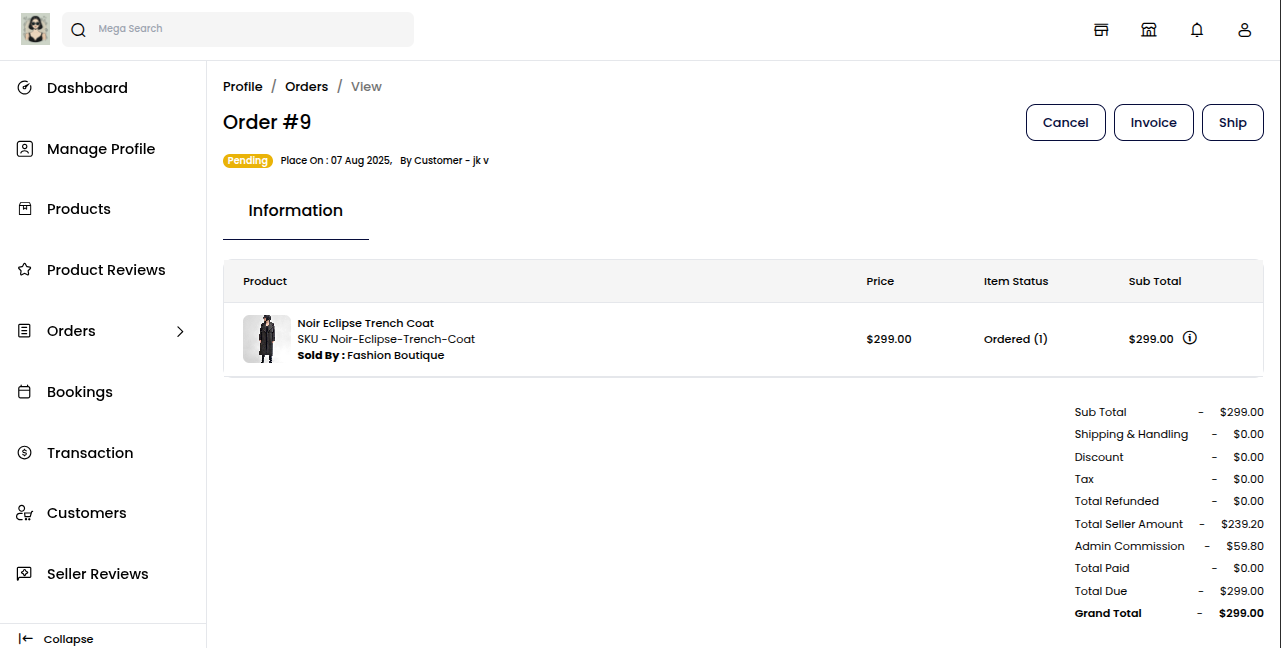Open the notifications bell icon
The height and width of the screenshot is (648, 1281).
1197,30
